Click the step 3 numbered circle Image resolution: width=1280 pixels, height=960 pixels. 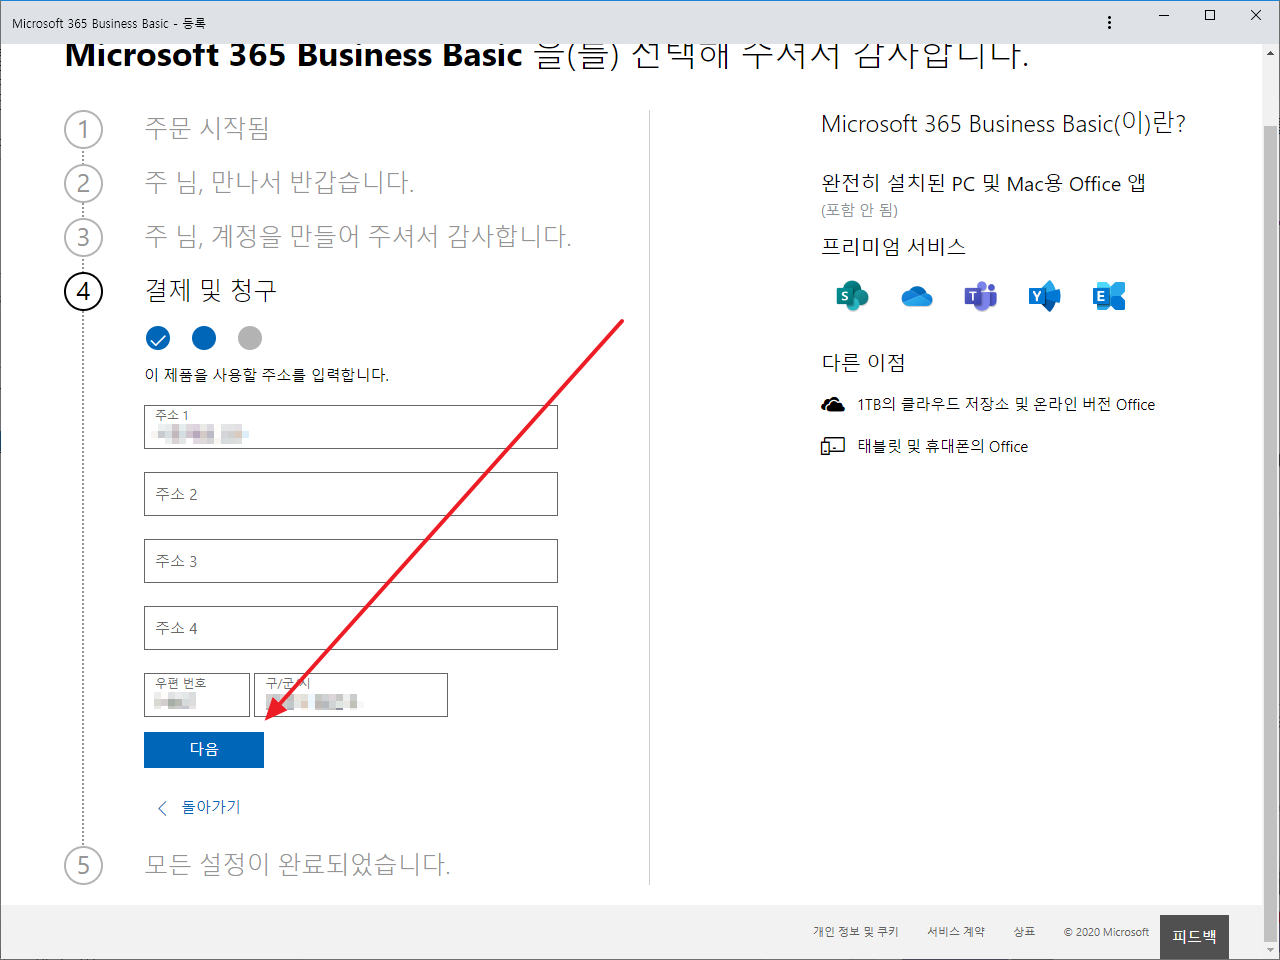tap(83, 237)
